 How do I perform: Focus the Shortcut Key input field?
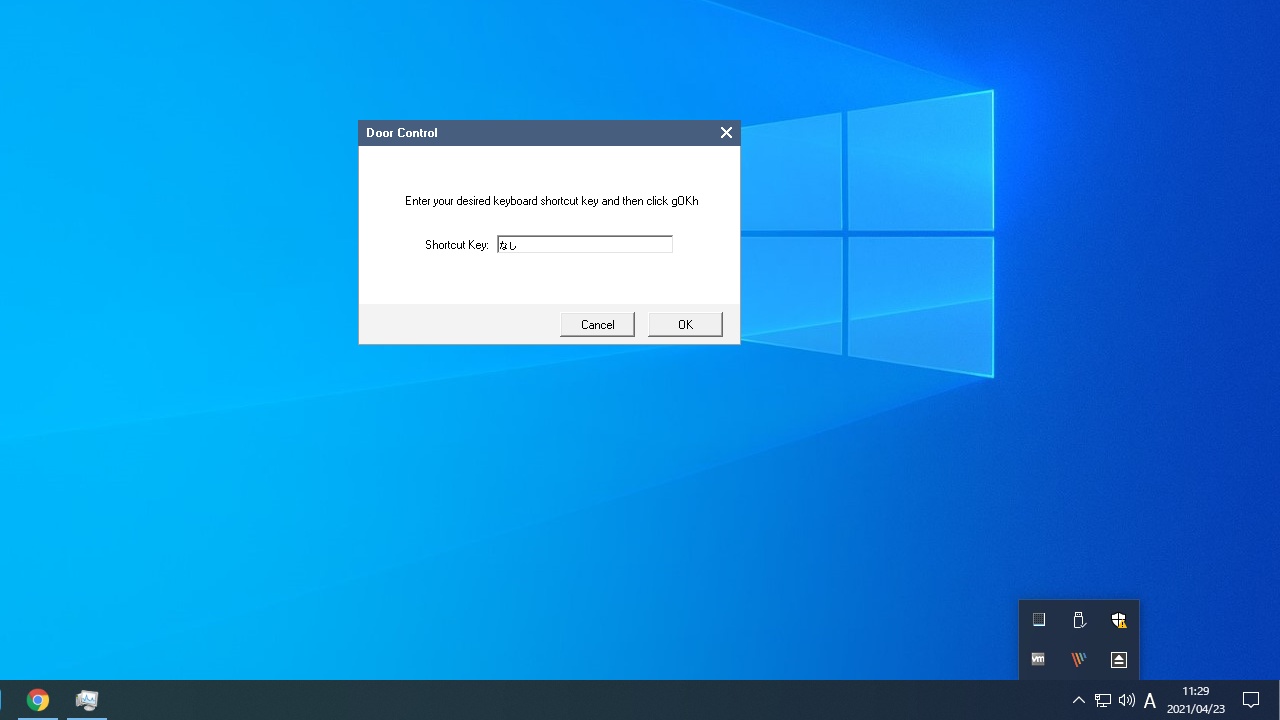[x=585, y=244]
